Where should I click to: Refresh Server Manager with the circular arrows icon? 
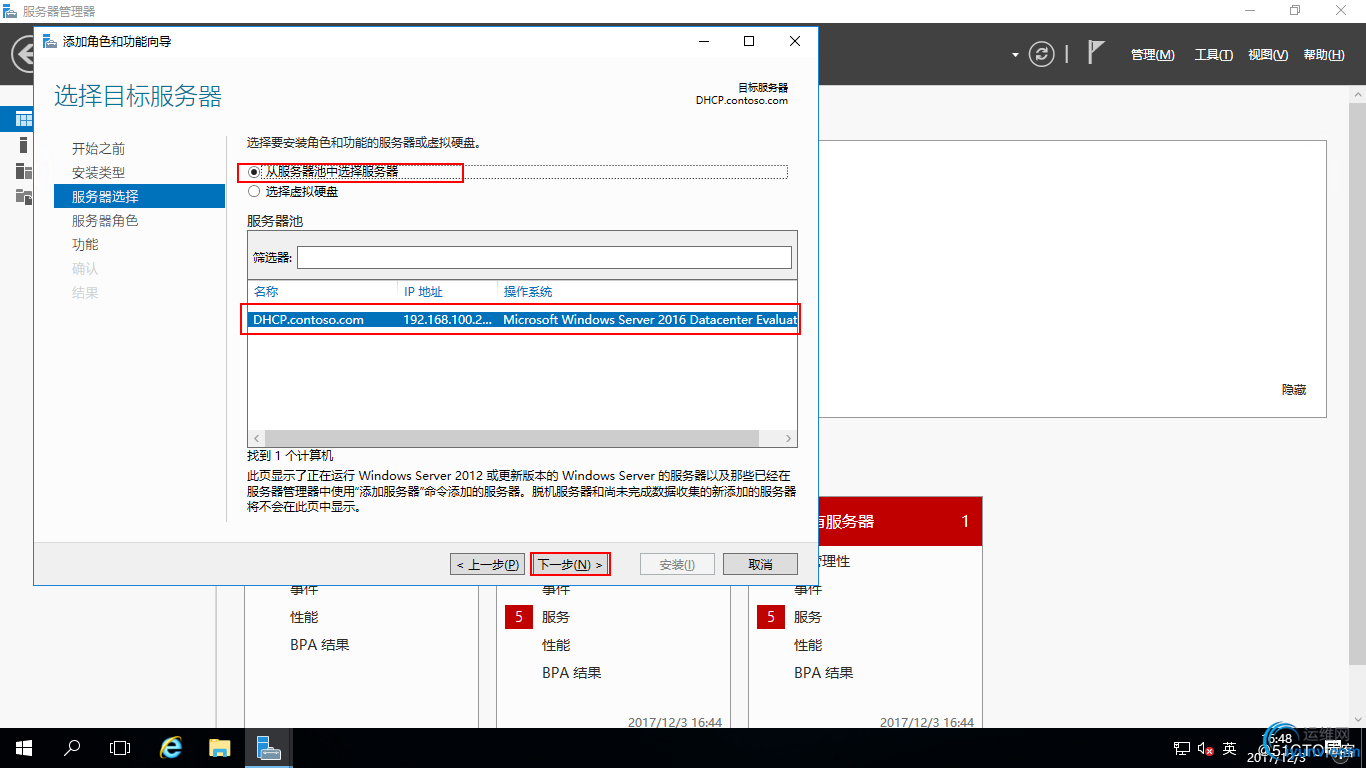[x=1042, y=54]
